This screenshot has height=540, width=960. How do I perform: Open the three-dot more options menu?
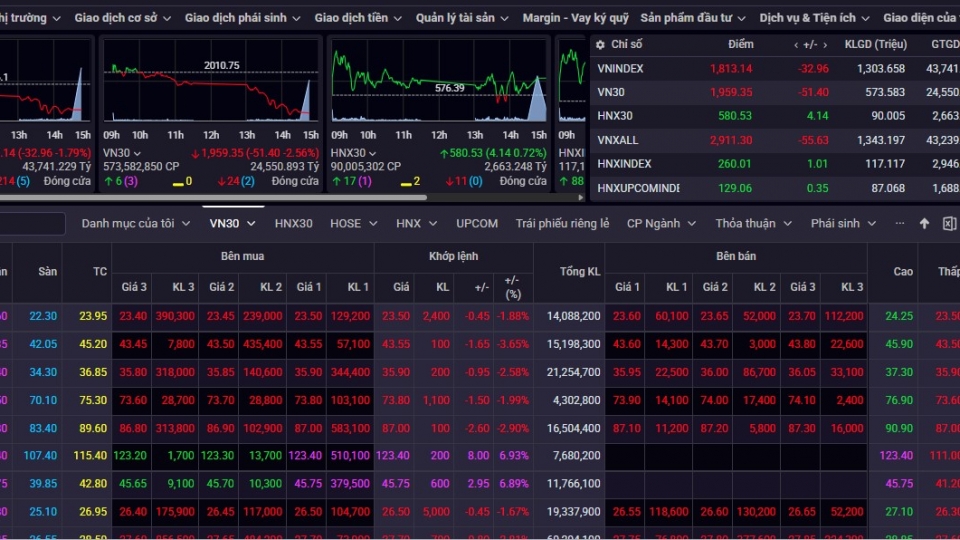tap(899, 224)
